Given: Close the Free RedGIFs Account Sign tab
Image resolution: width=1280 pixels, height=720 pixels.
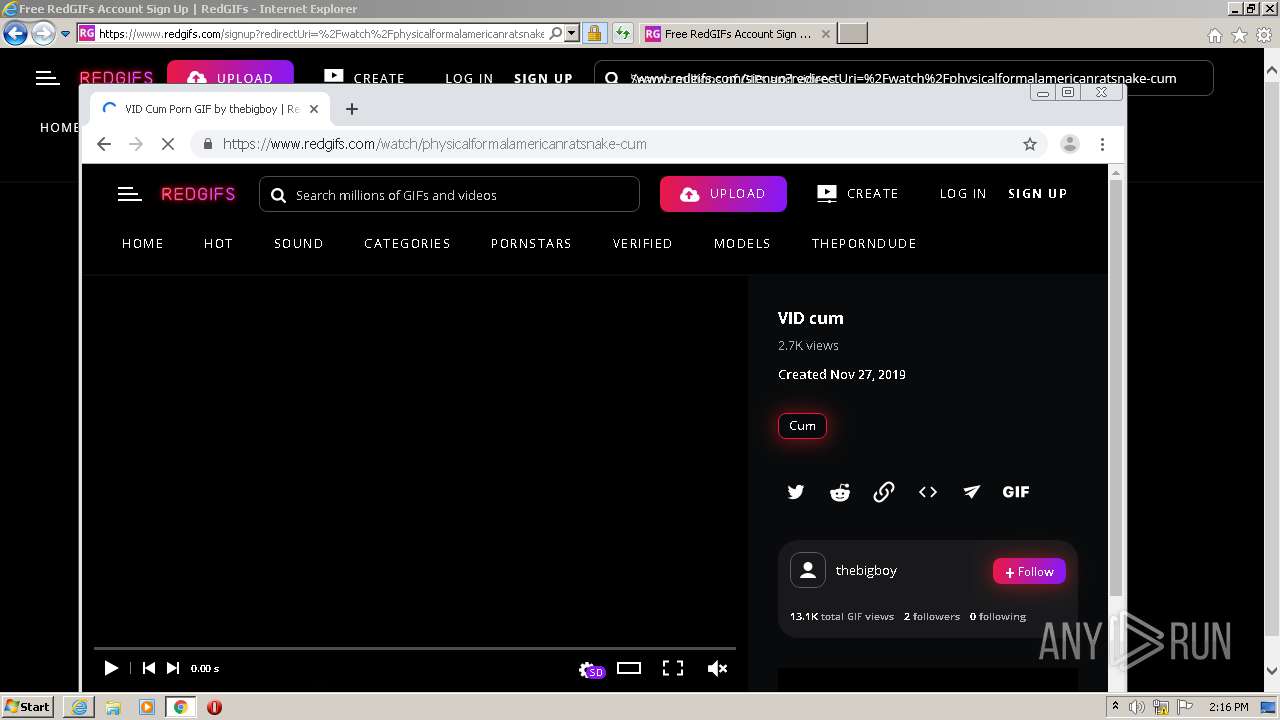Looking at the screenshot, I should point(825,34).
